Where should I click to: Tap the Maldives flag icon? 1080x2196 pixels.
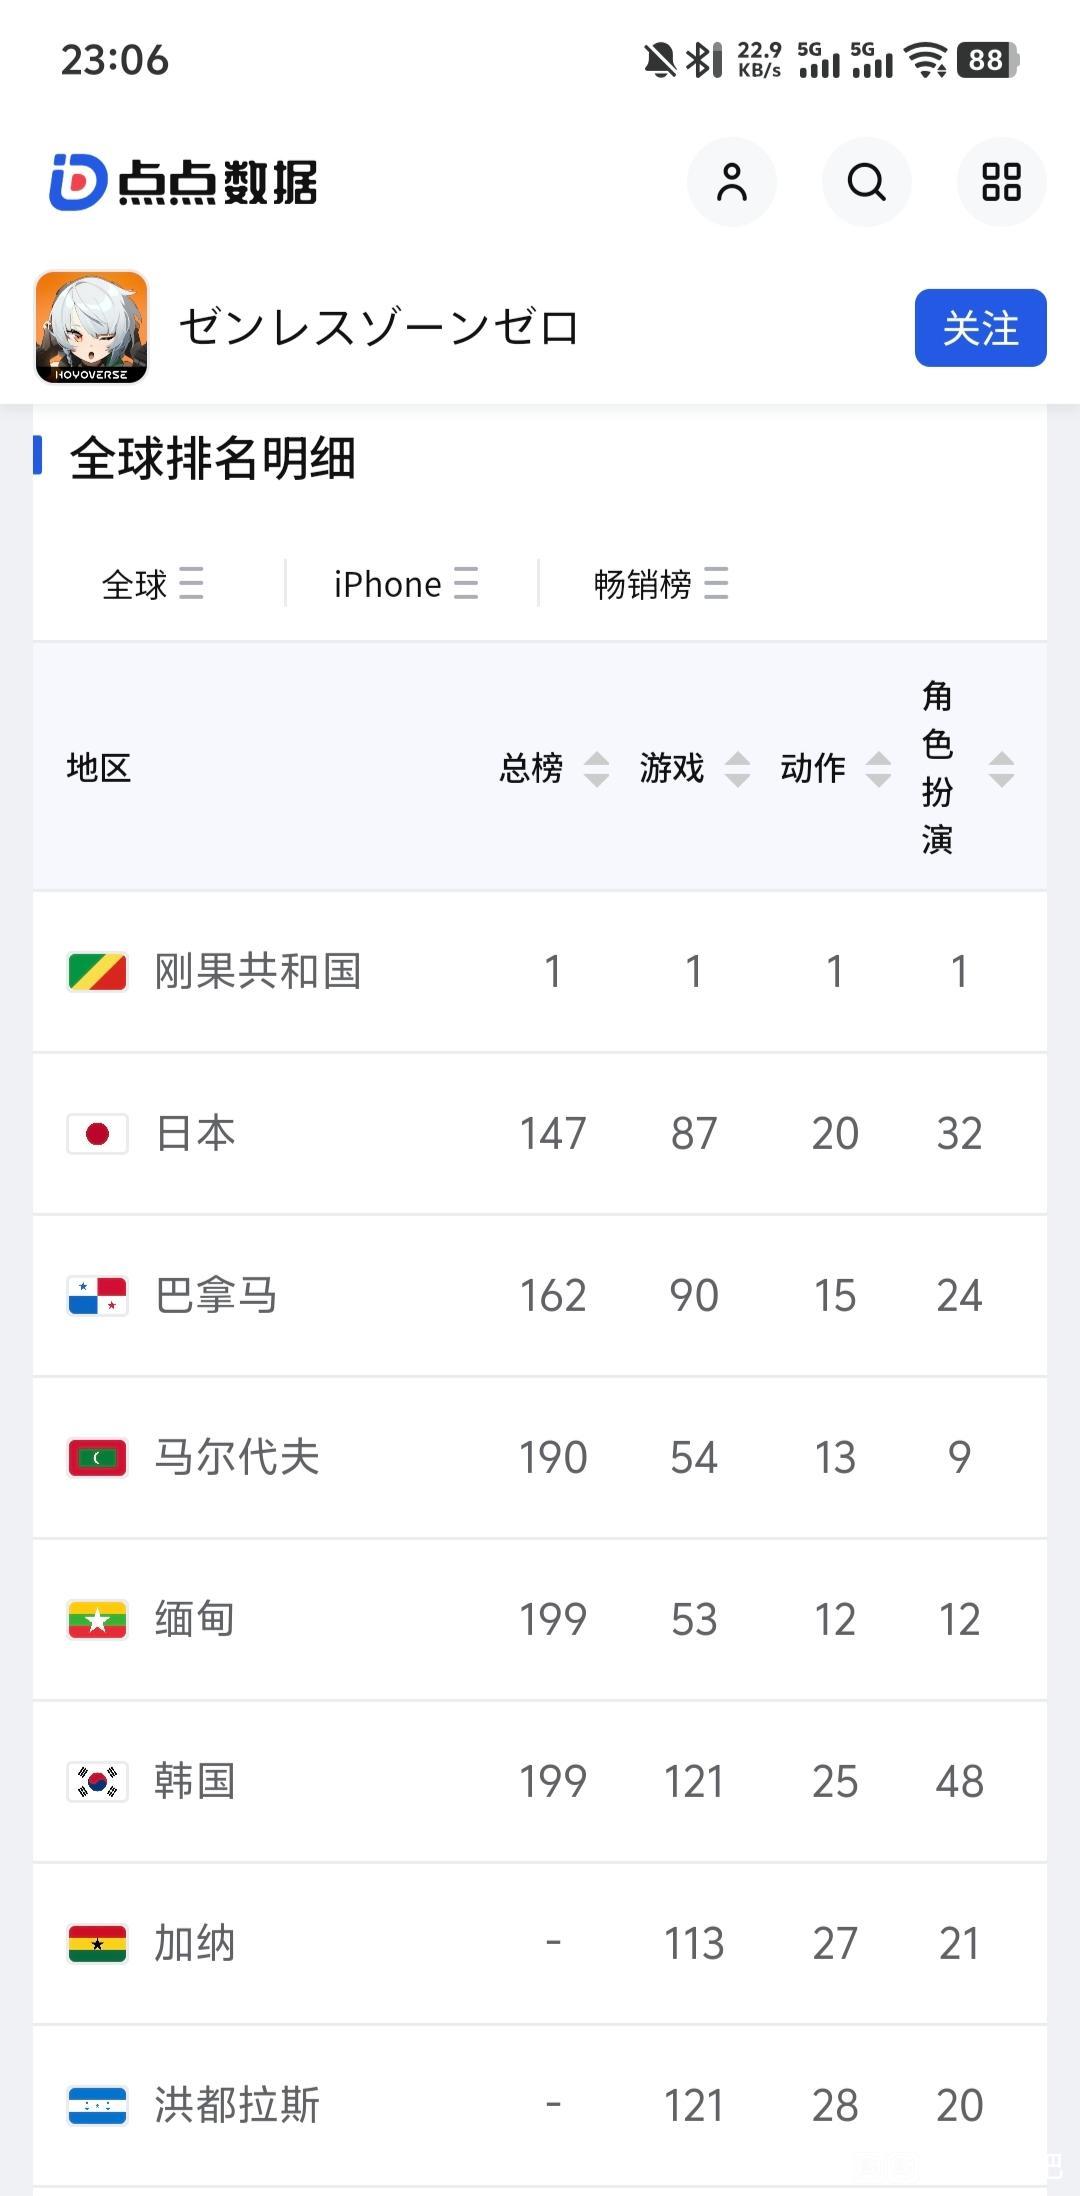coord(97,1457)
